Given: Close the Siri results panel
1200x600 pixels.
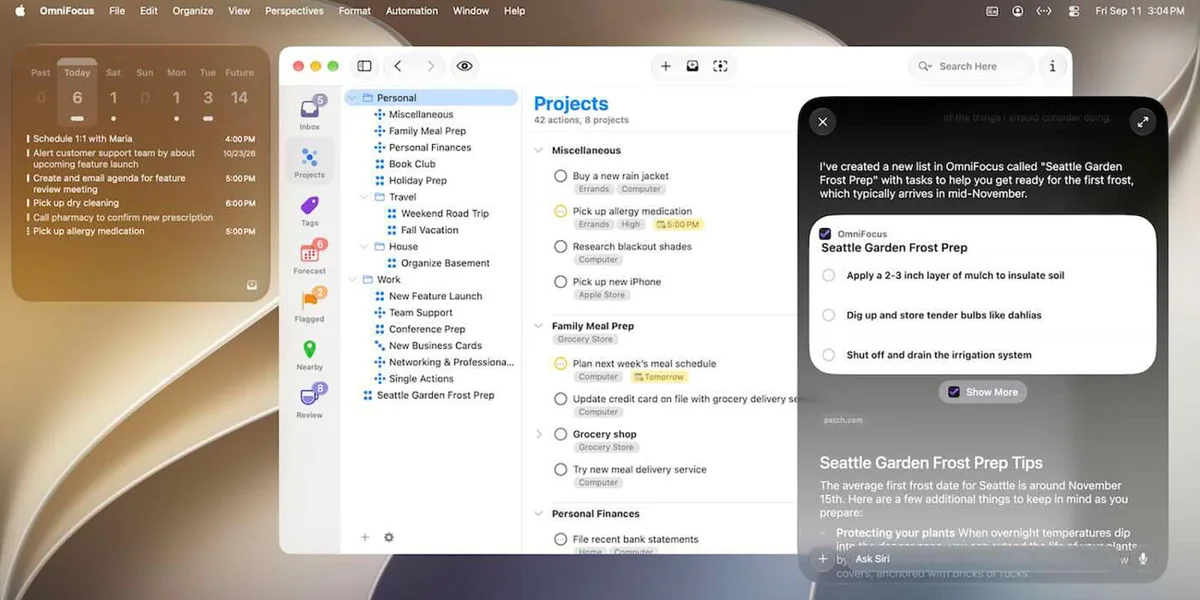Looking at the screenshot, I should [x=823, y=122].
